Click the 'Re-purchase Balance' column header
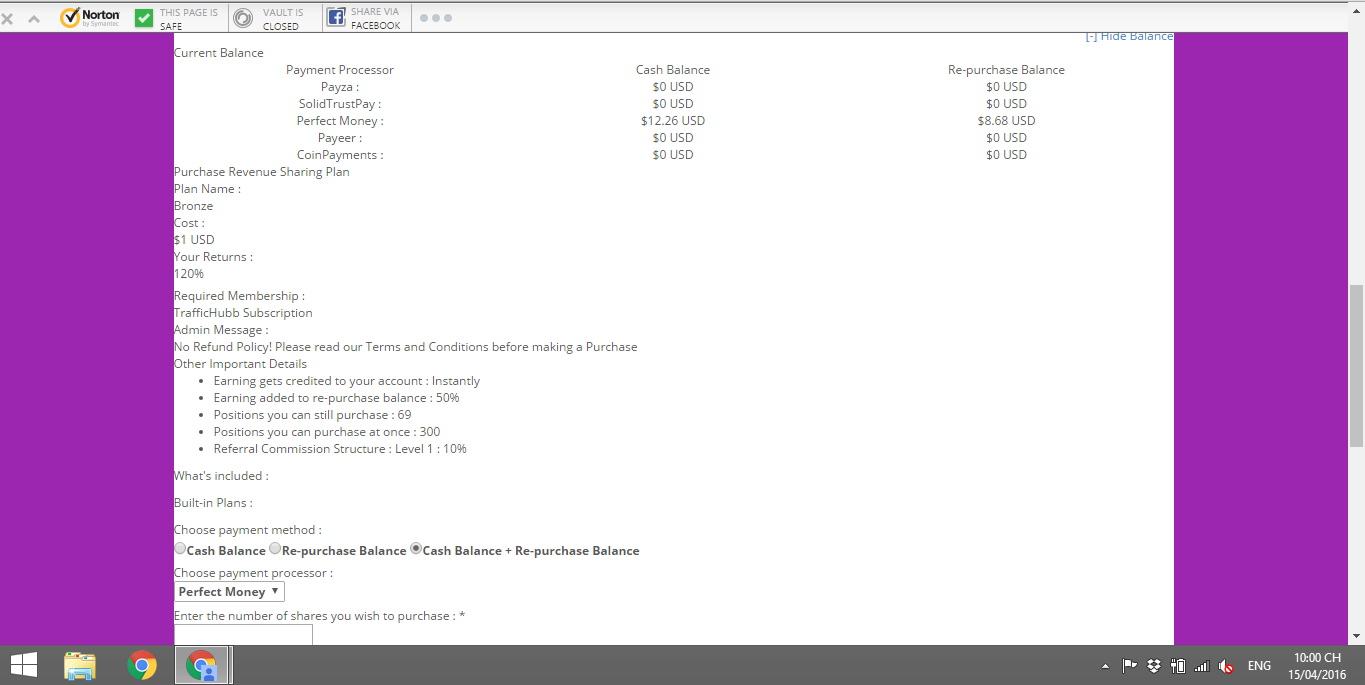1365x685 pixels. (x=1006, y=70)
